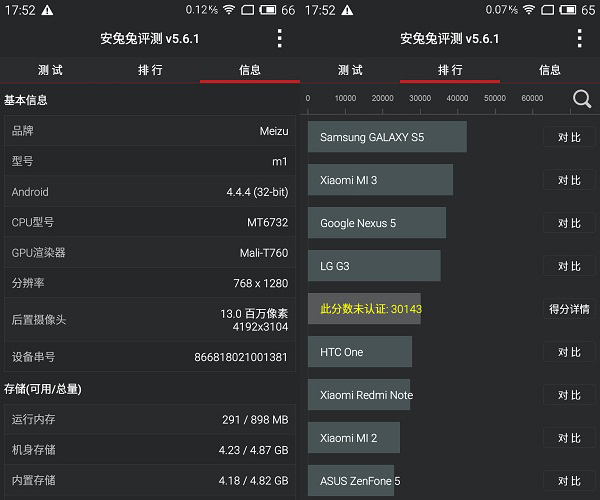Tap the Wi-Fi icon beside 0.07%

coord(529,10)
